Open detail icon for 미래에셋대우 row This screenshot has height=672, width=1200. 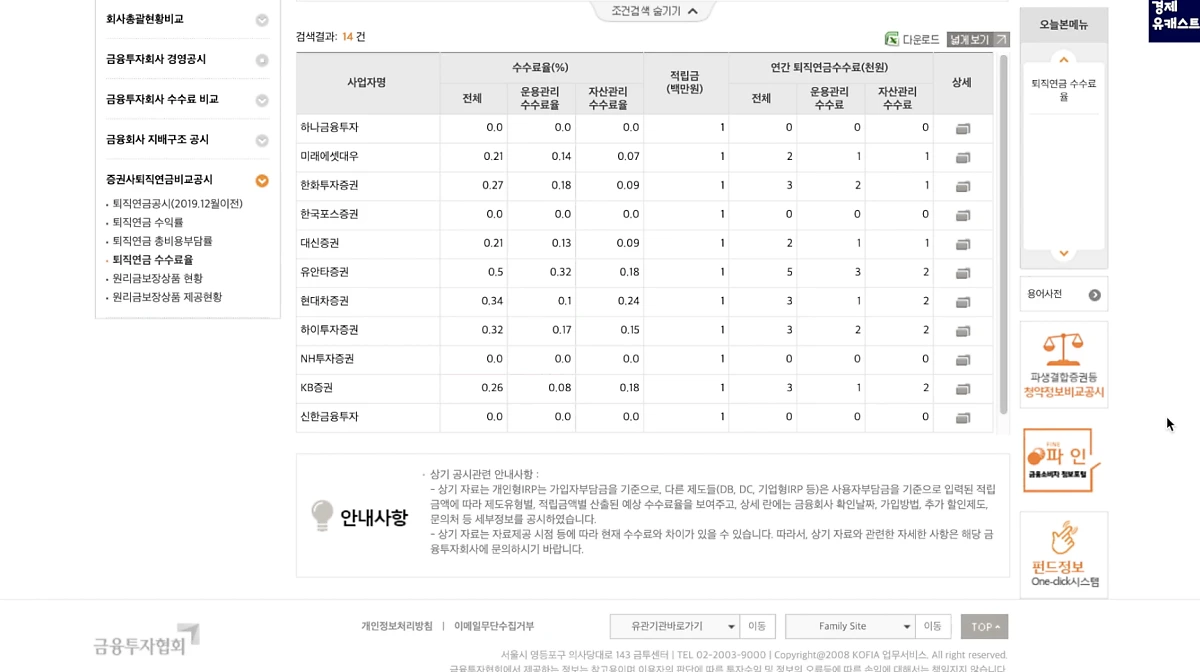(962, 158)
